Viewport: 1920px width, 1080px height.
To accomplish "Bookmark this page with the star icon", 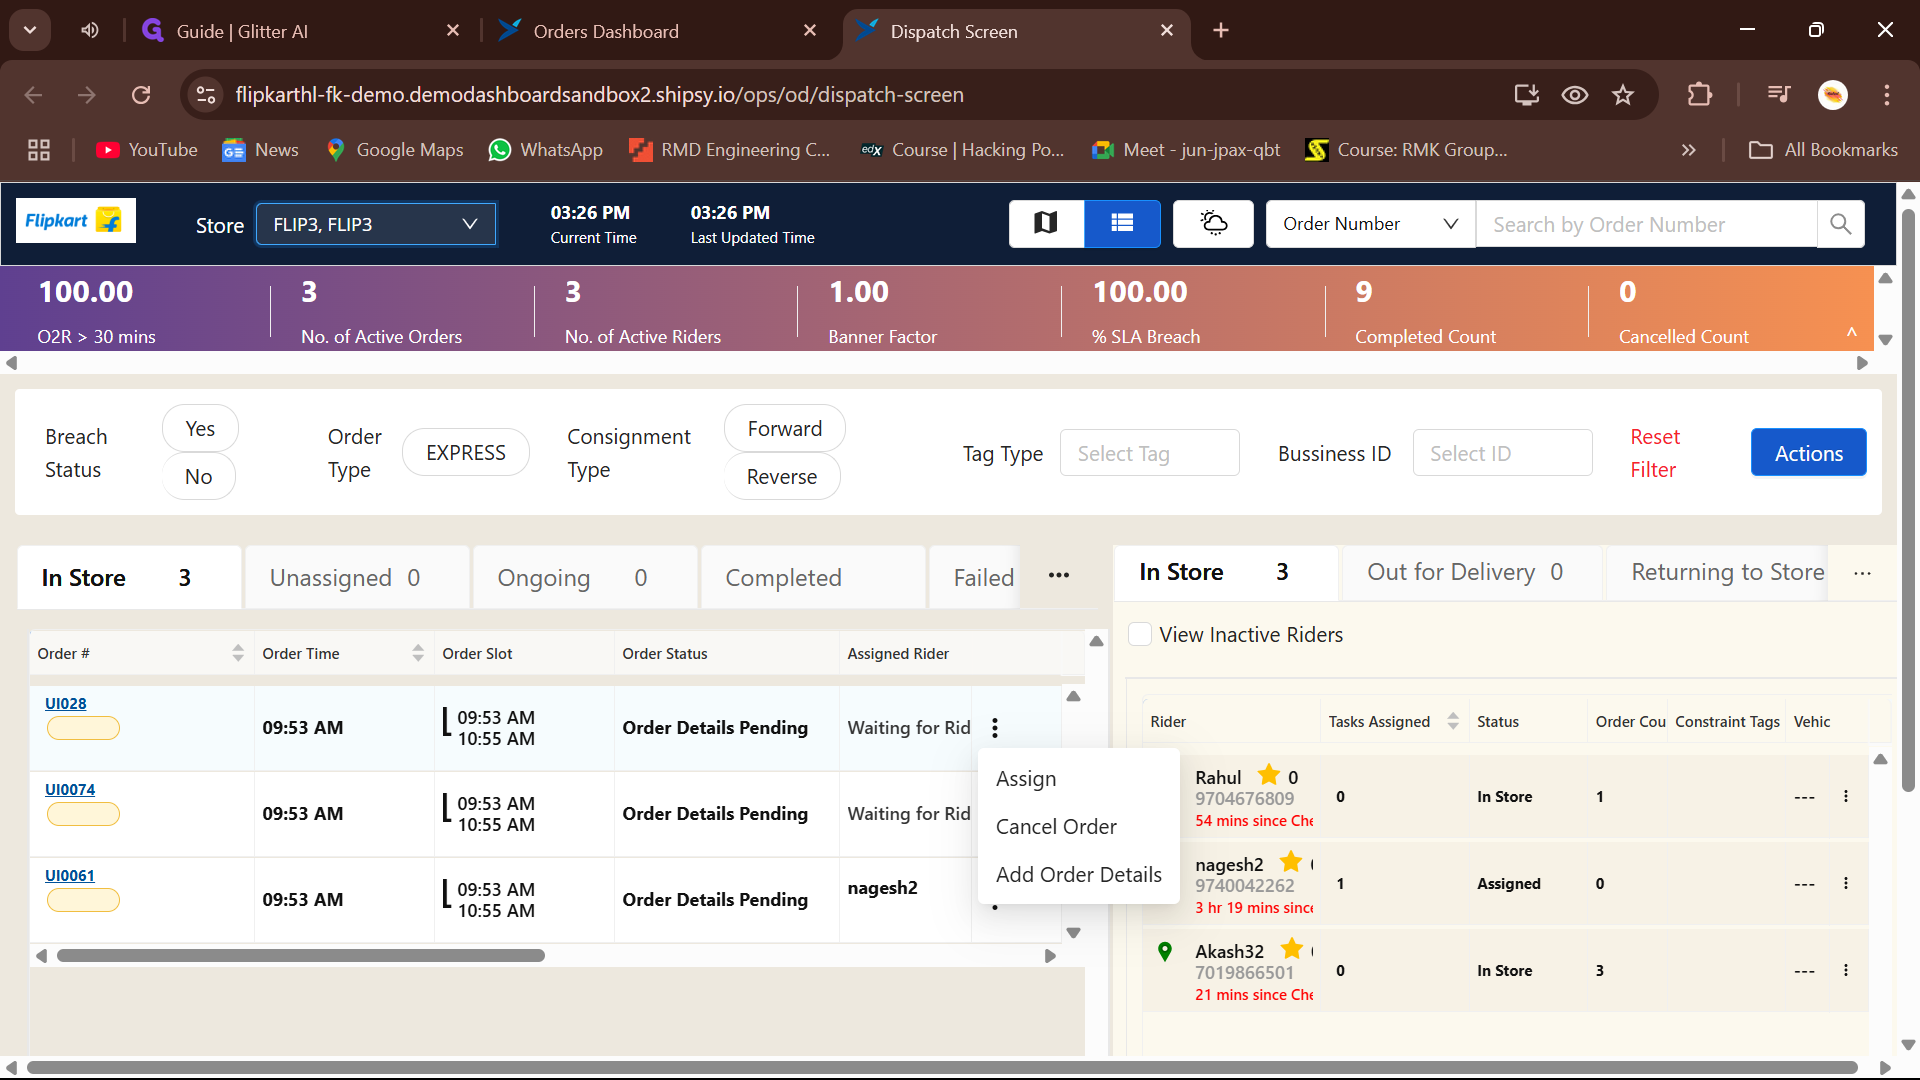I will (x=1623, y=95).
